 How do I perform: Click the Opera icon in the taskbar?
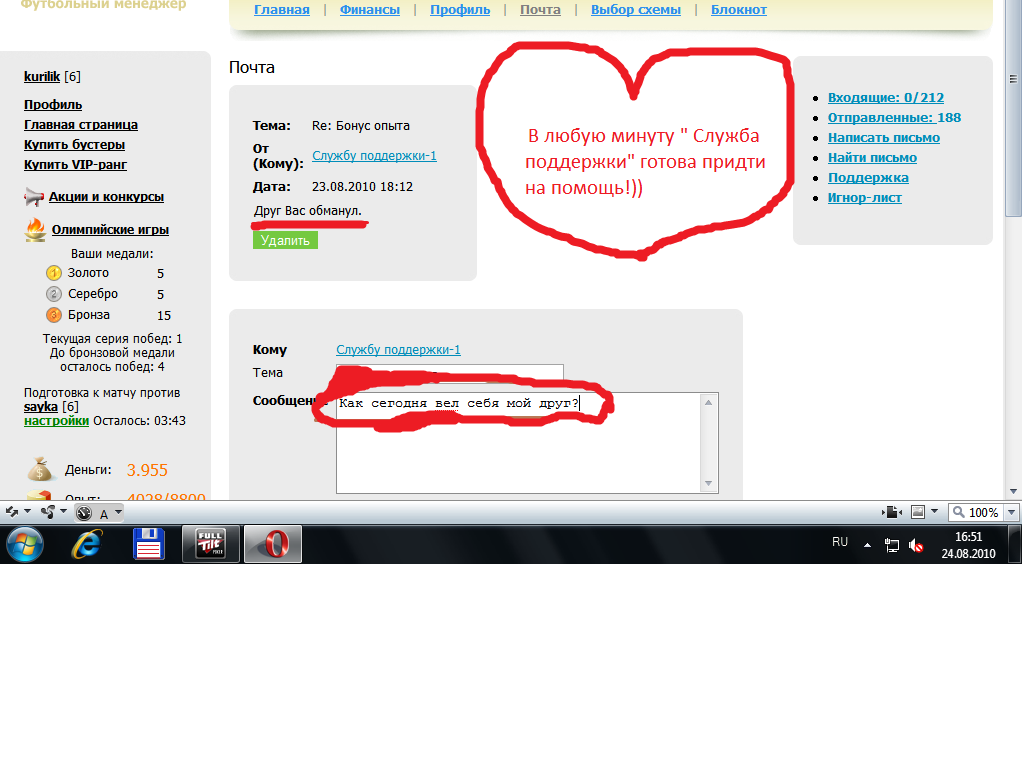click(x=273, y=544)
